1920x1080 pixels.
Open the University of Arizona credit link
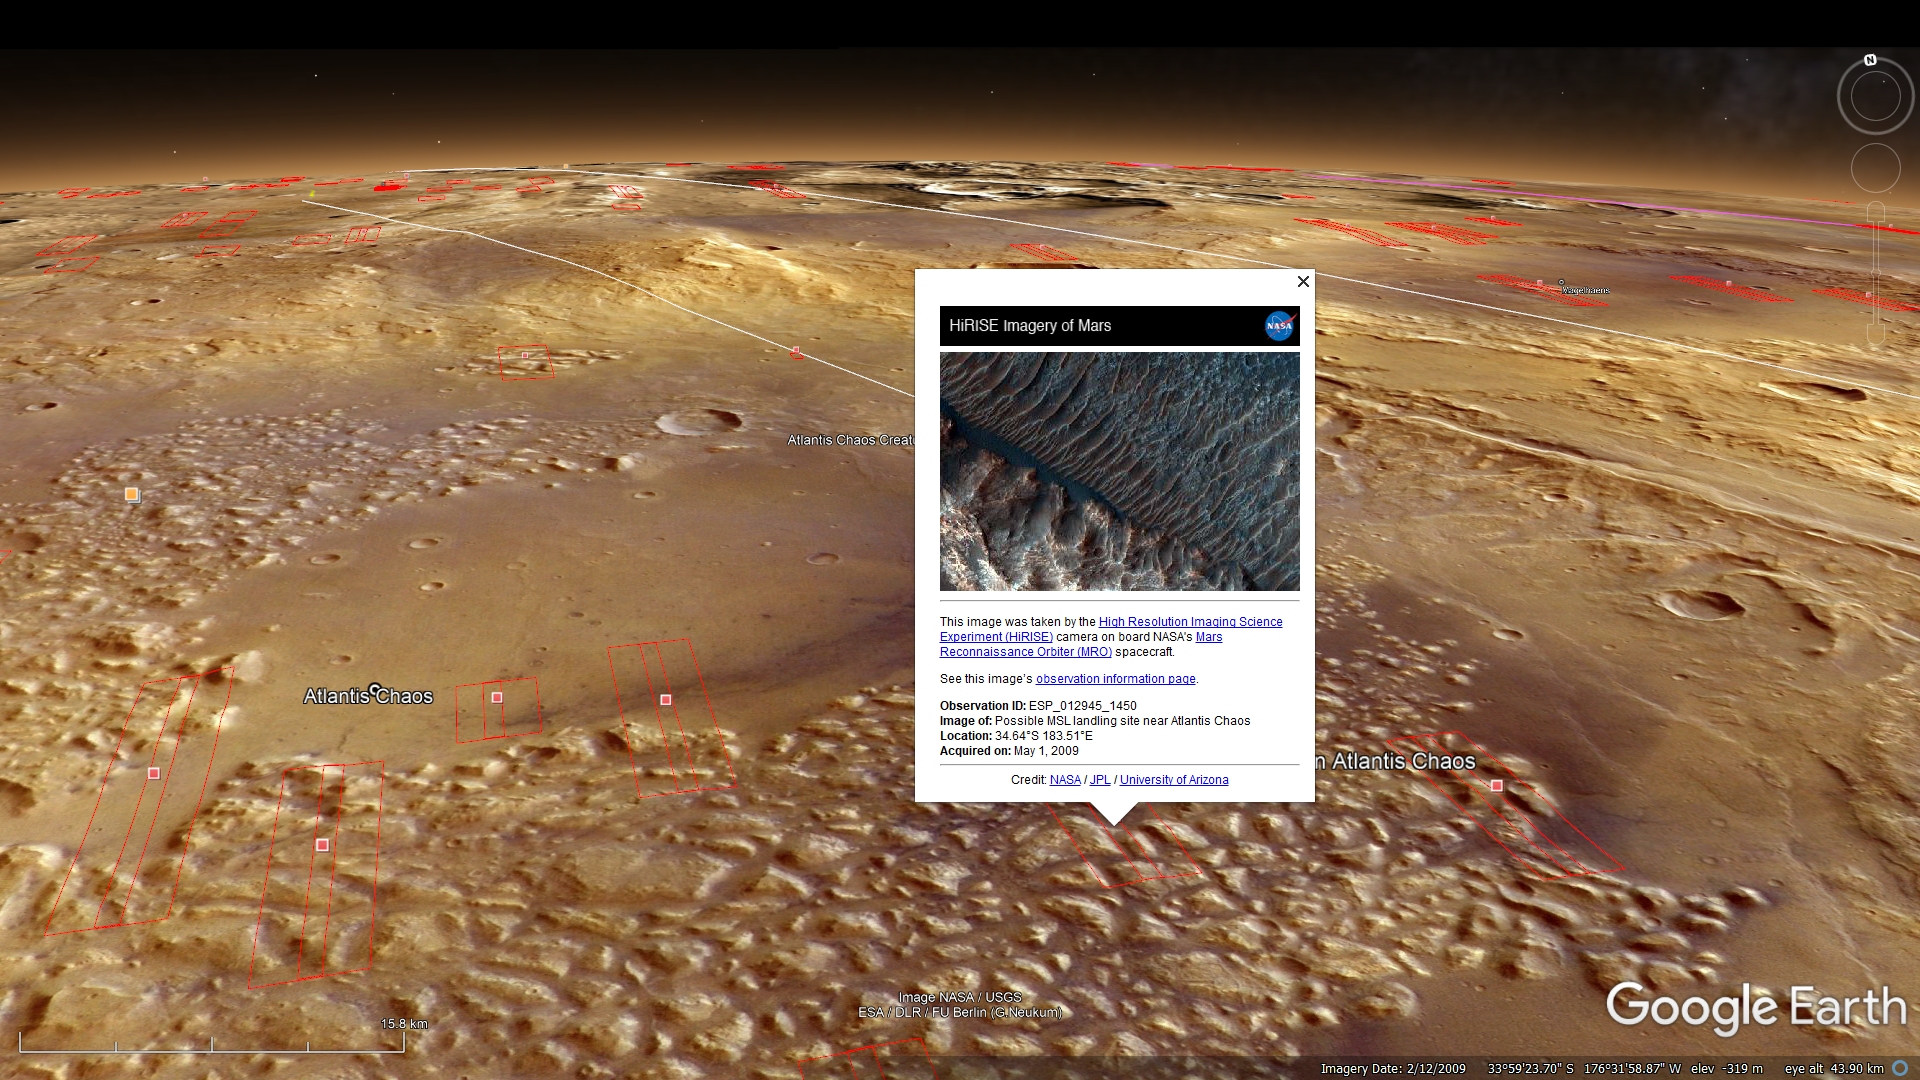[x=1174, y=780]
